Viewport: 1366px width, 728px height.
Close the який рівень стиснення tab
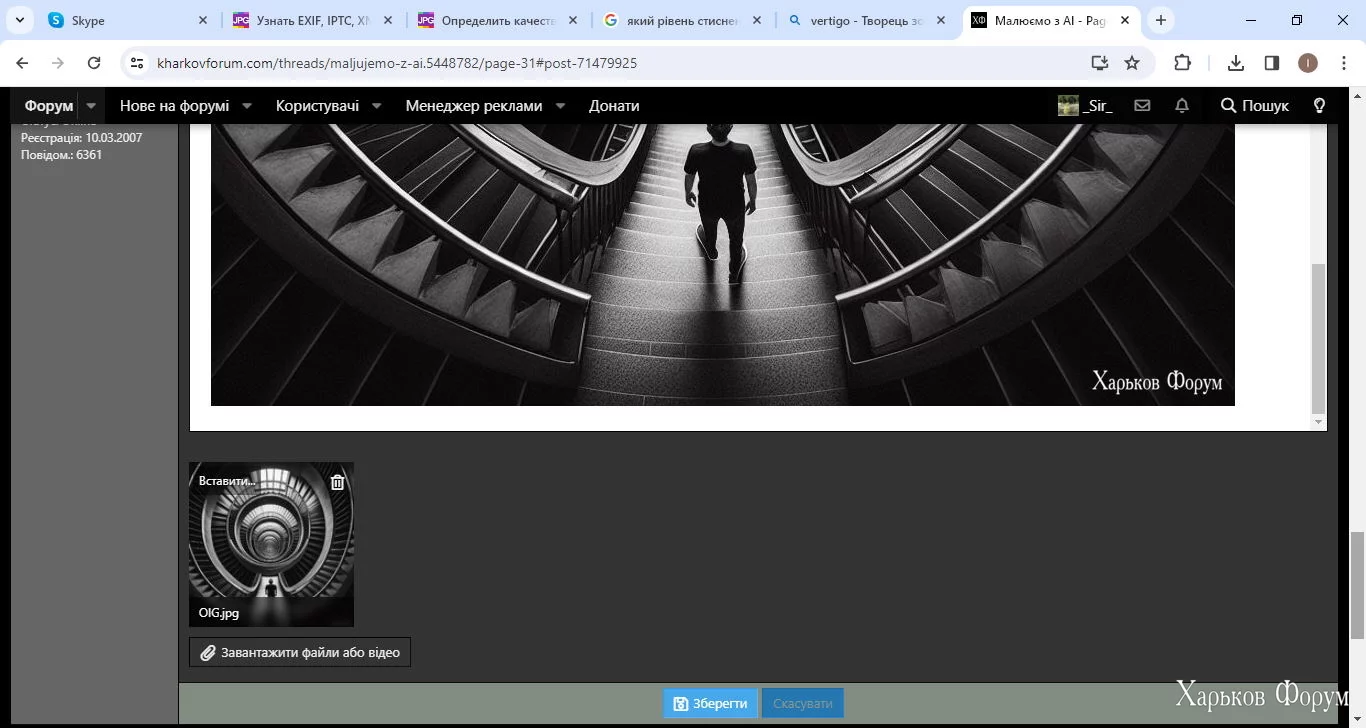(x=759, y=20)
